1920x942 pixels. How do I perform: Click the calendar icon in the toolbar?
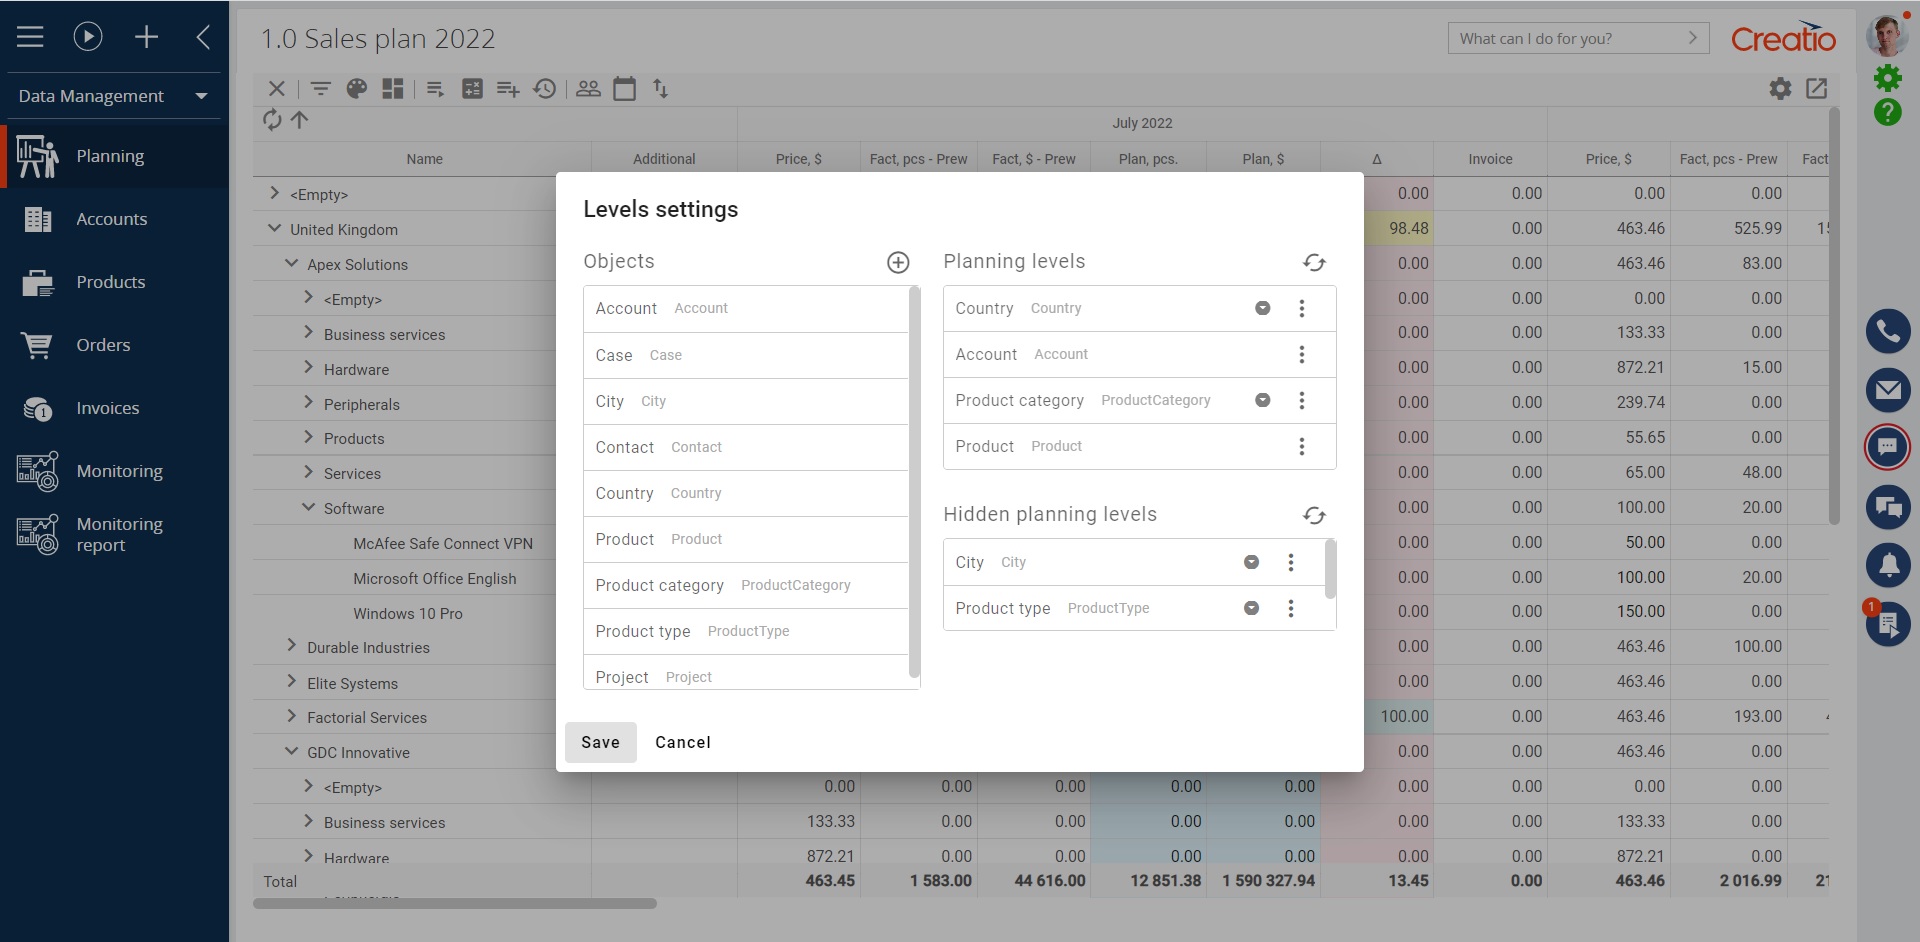pos(625,89)
